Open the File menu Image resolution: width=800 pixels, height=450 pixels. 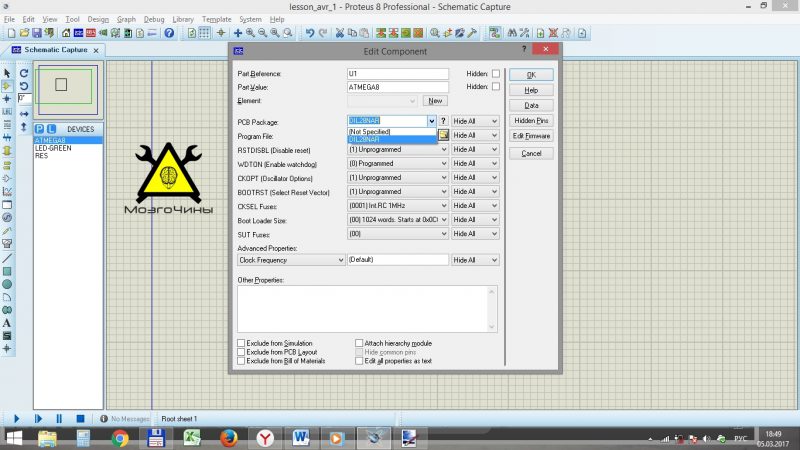9,19
